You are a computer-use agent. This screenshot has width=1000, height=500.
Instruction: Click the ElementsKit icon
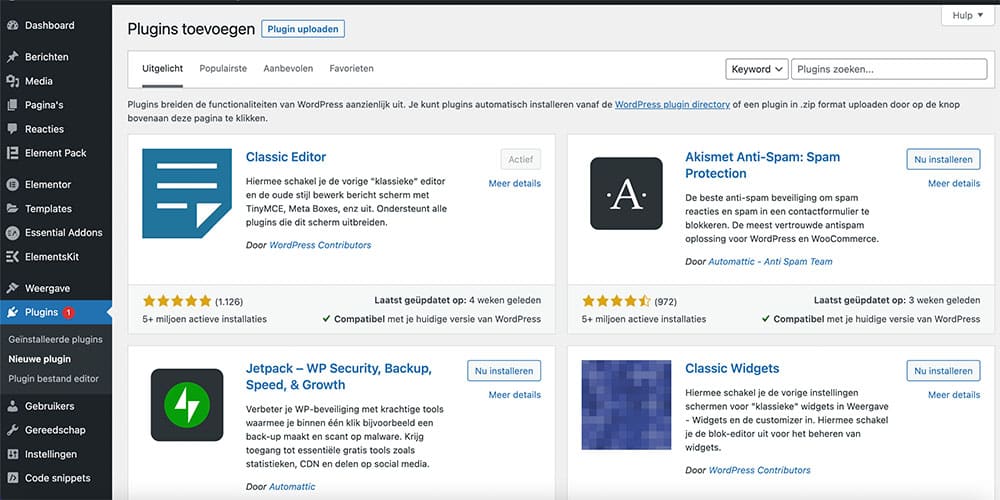[x=13, y=257]
